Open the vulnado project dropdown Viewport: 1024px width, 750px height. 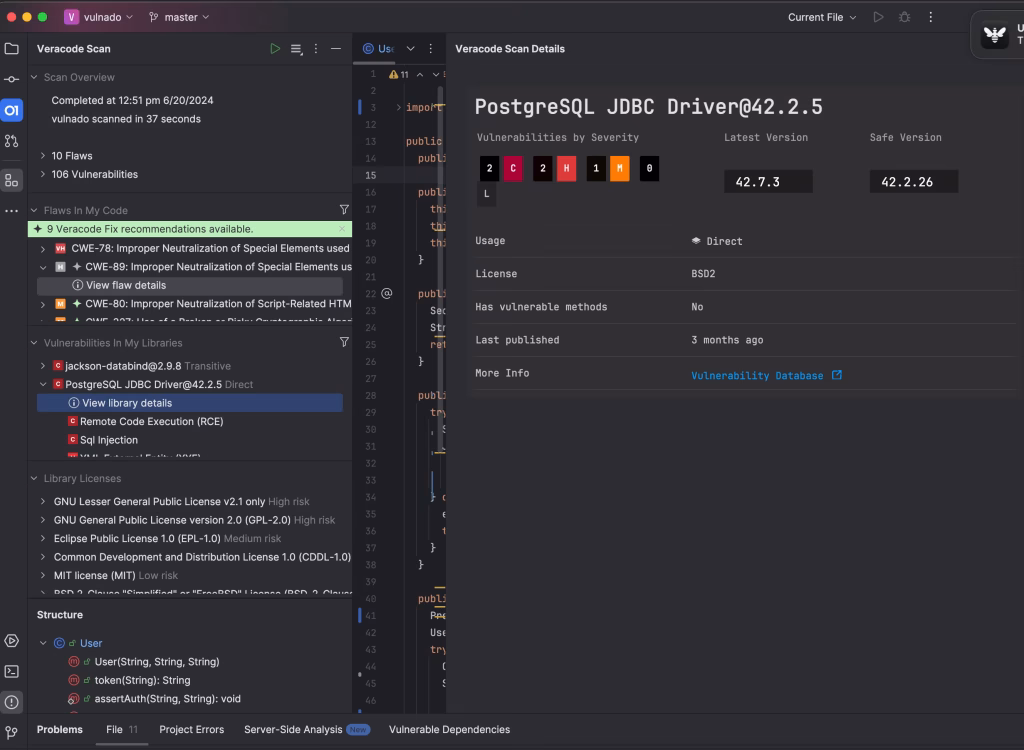[99, 17]
